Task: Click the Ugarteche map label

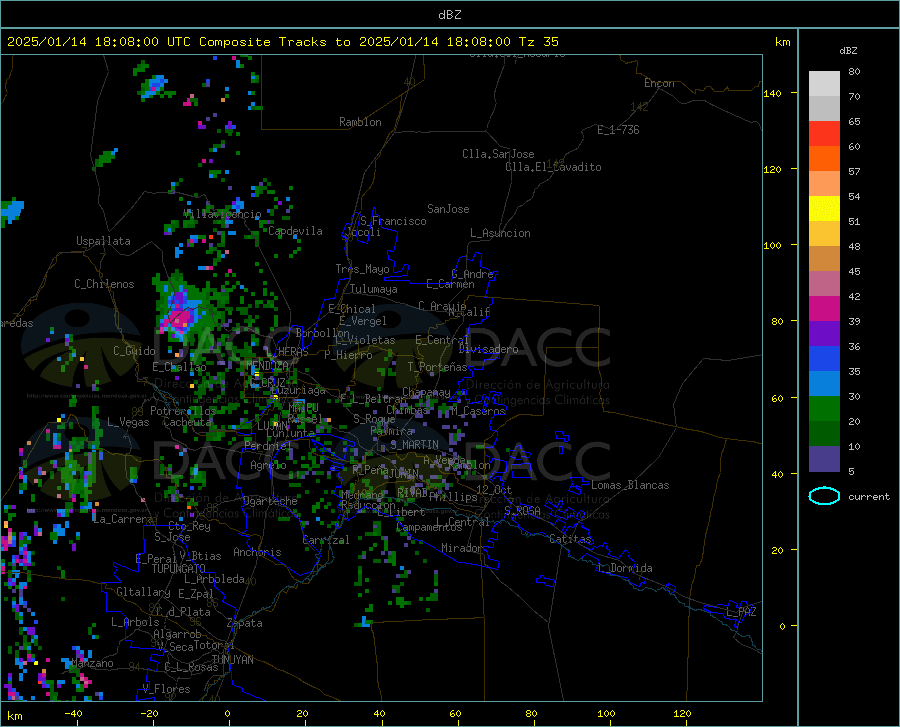Action: 270,501
